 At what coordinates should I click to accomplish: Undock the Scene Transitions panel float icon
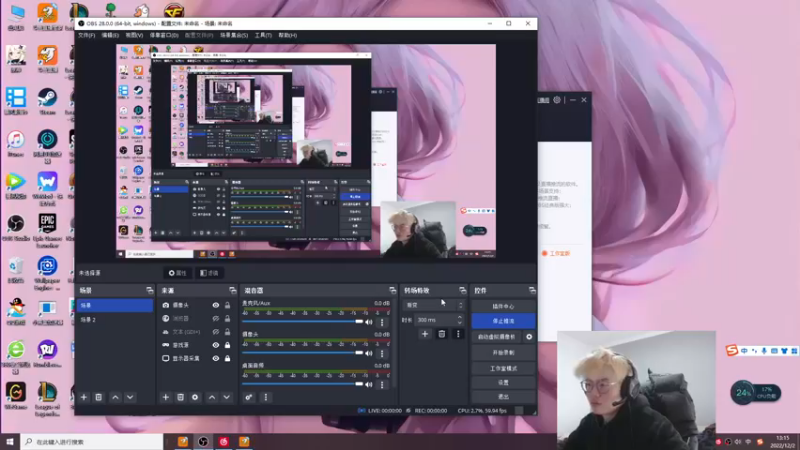pos(462,290)
